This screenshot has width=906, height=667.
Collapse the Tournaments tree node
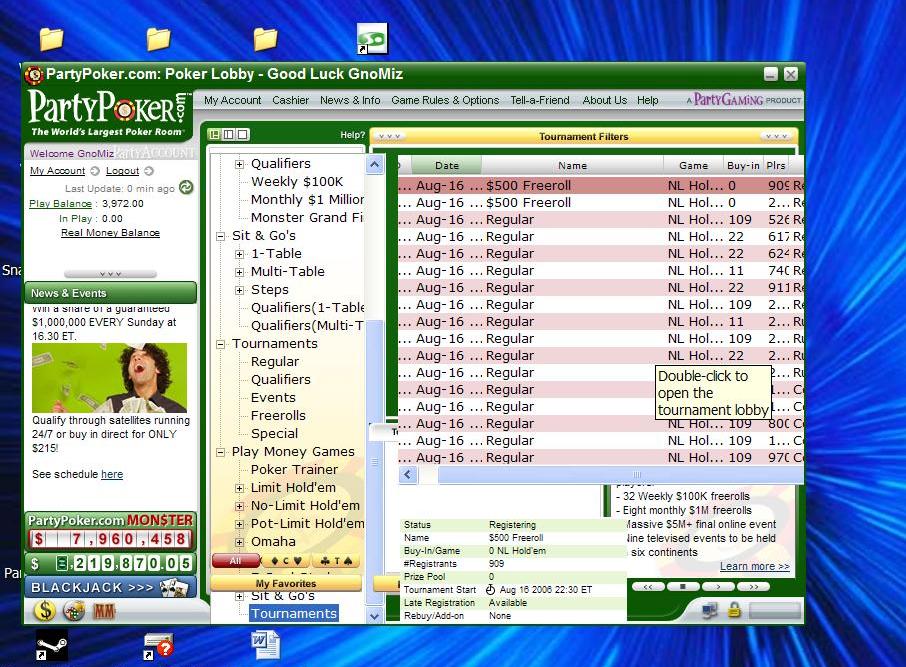[220, 344]
